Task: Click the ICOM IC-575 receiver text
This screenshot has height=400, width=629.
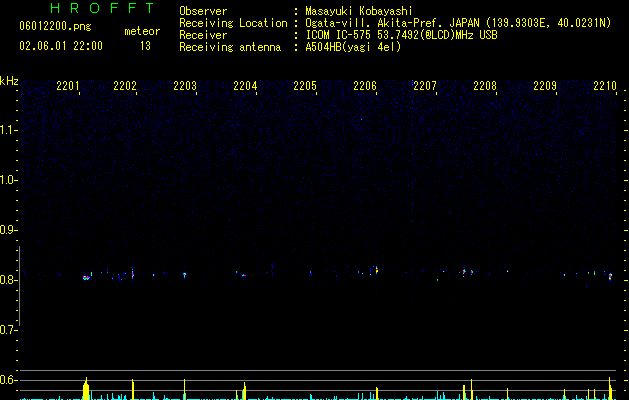Action: tap(401, 35)
